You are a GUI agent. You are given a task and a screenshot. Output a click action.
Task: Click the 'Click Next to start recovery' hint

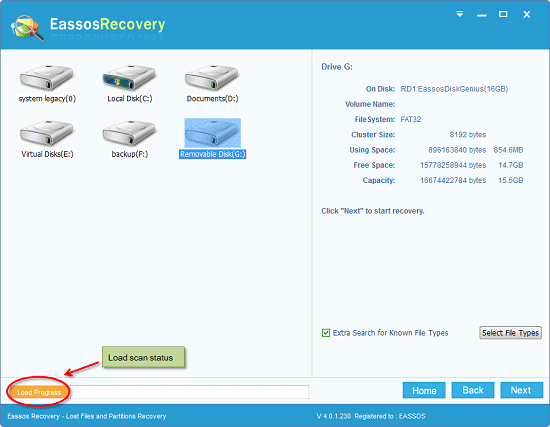click(x=373, y=211)
